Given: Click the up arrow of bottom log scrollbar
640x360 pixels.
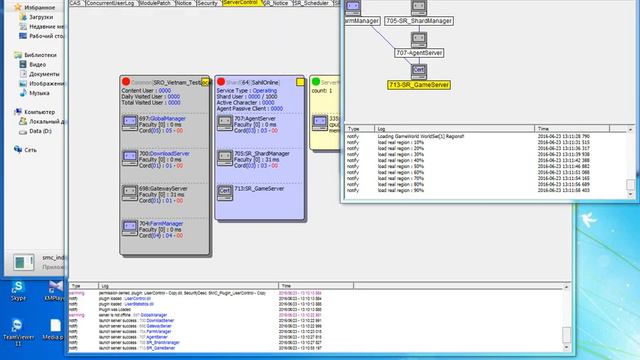Looking at the screenshot, I should [x=567, y=287].
